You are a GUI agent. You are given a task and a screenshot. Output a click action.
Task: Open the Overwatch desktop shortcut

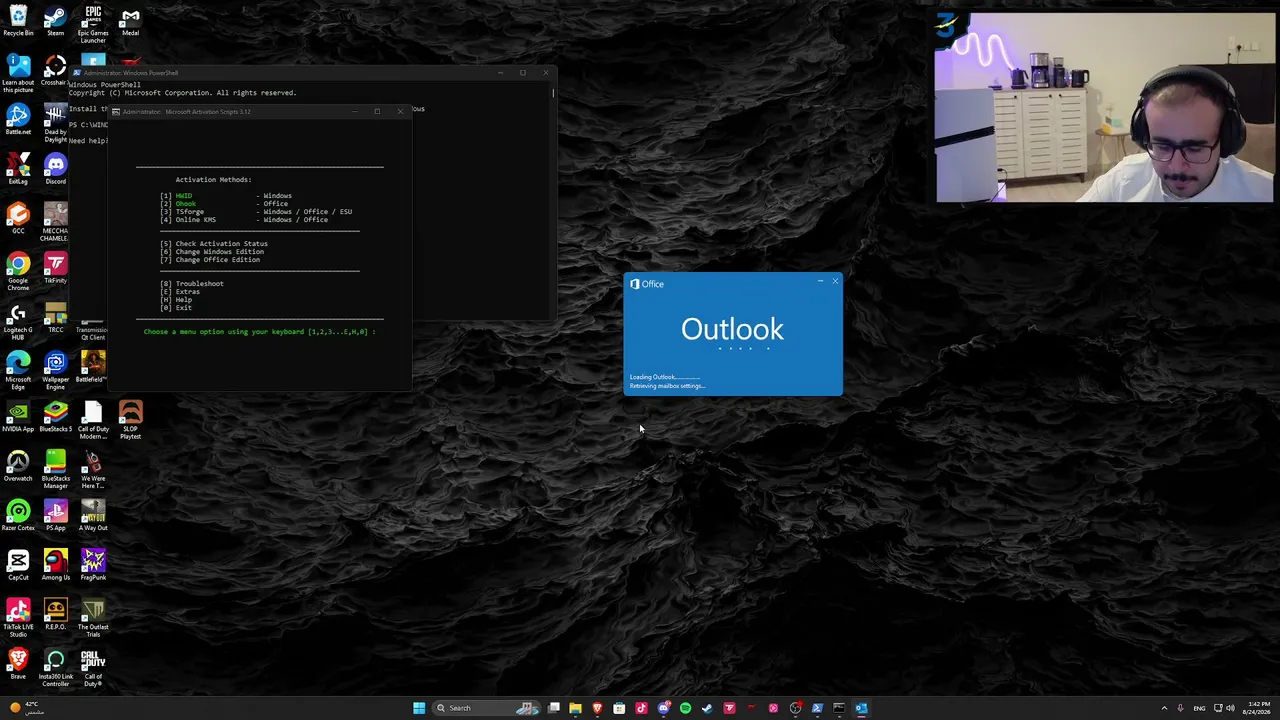[x=18, y=467]
